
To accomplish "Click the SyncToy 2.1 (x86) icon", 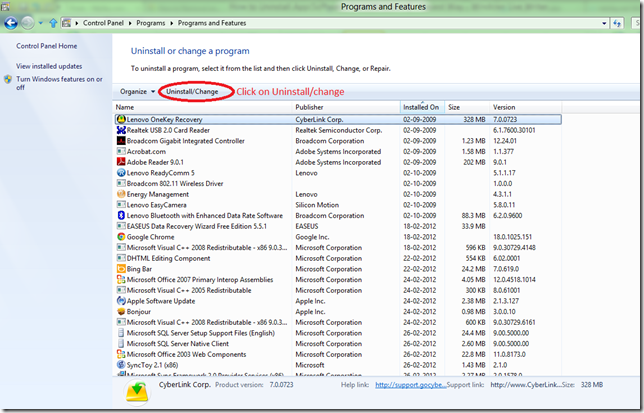I will (121, 365).
